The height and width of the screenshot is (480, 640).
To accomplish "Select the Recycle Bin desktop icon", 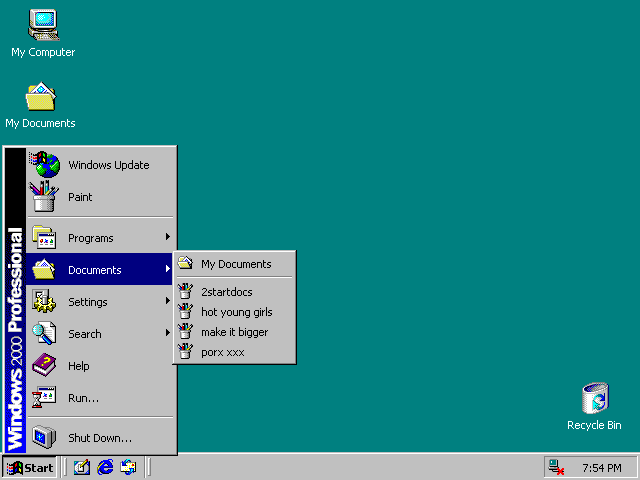I will (x=595, y=398).
